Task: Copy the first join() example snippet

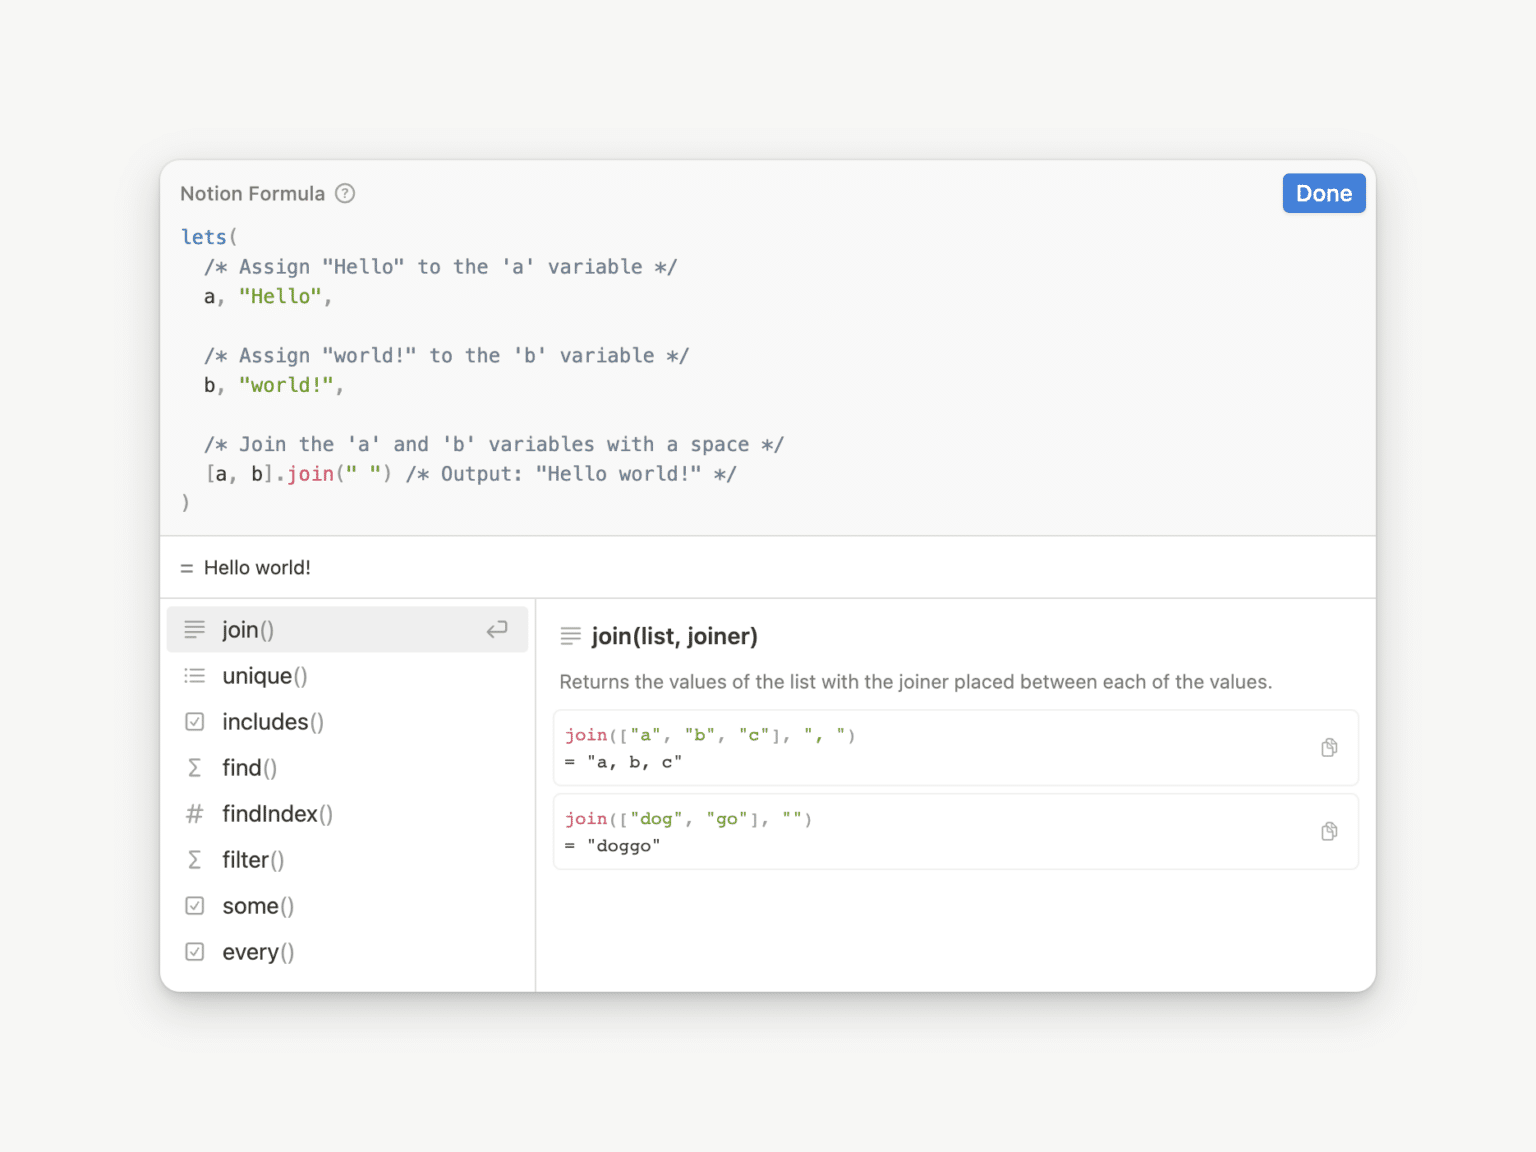Action: tap(1329, 747)
